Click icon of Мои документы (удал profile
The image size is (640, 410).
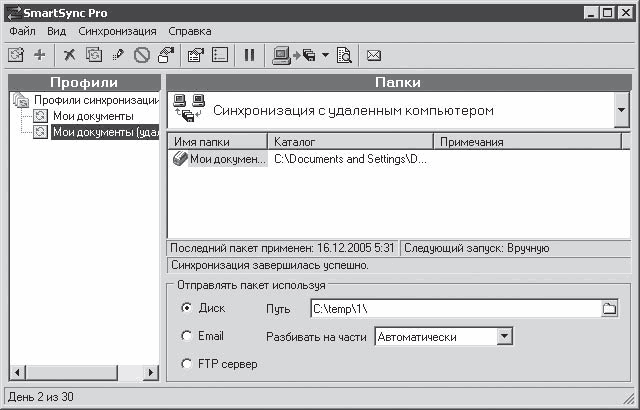[40, 132]
